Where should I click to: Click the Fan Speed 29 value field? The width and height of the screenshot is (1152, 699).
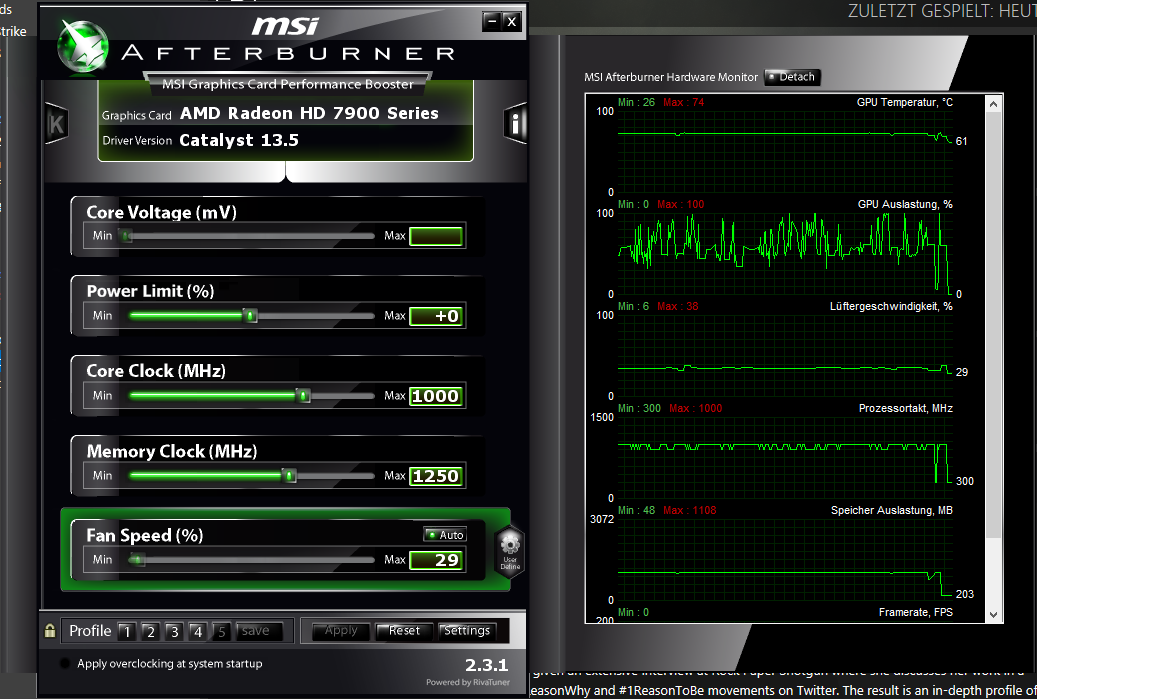436,560
